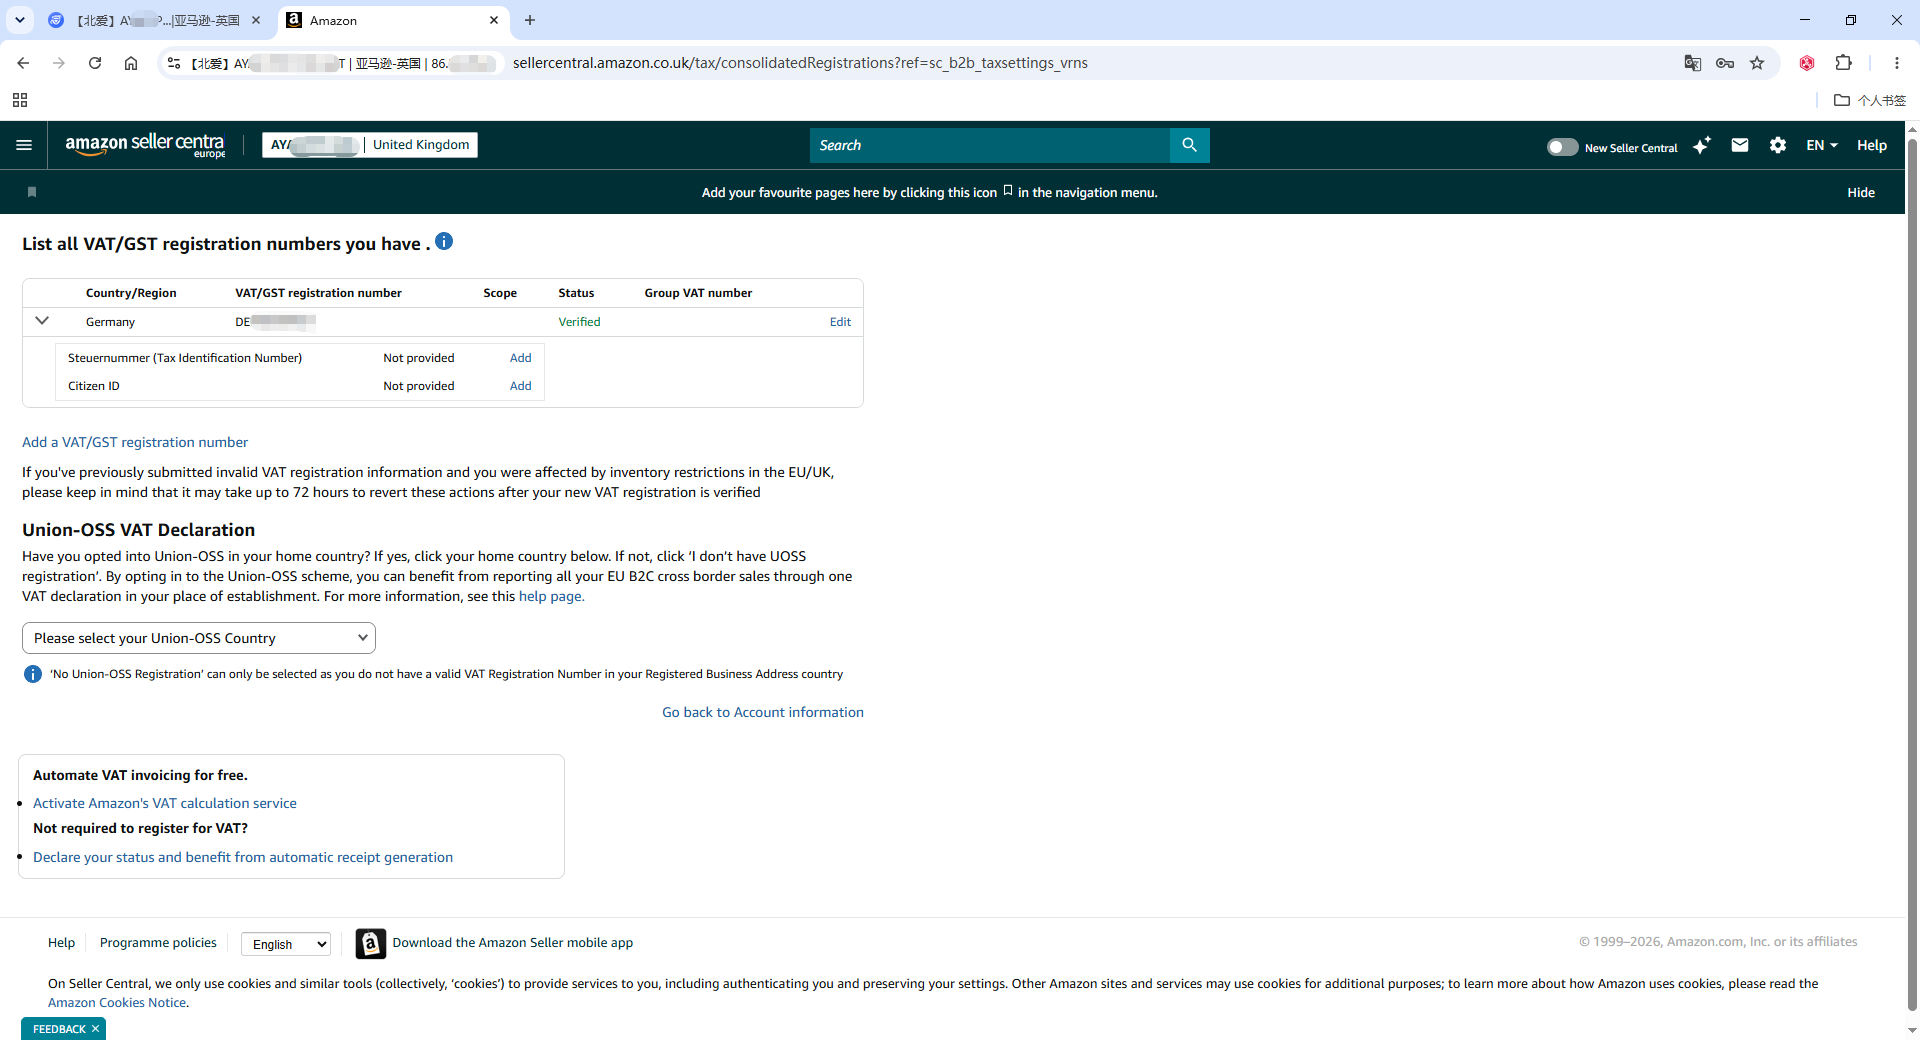Click the password key icon in address bar
The width and height of the screenshot is (1920, 1040).
(1725, 63)
